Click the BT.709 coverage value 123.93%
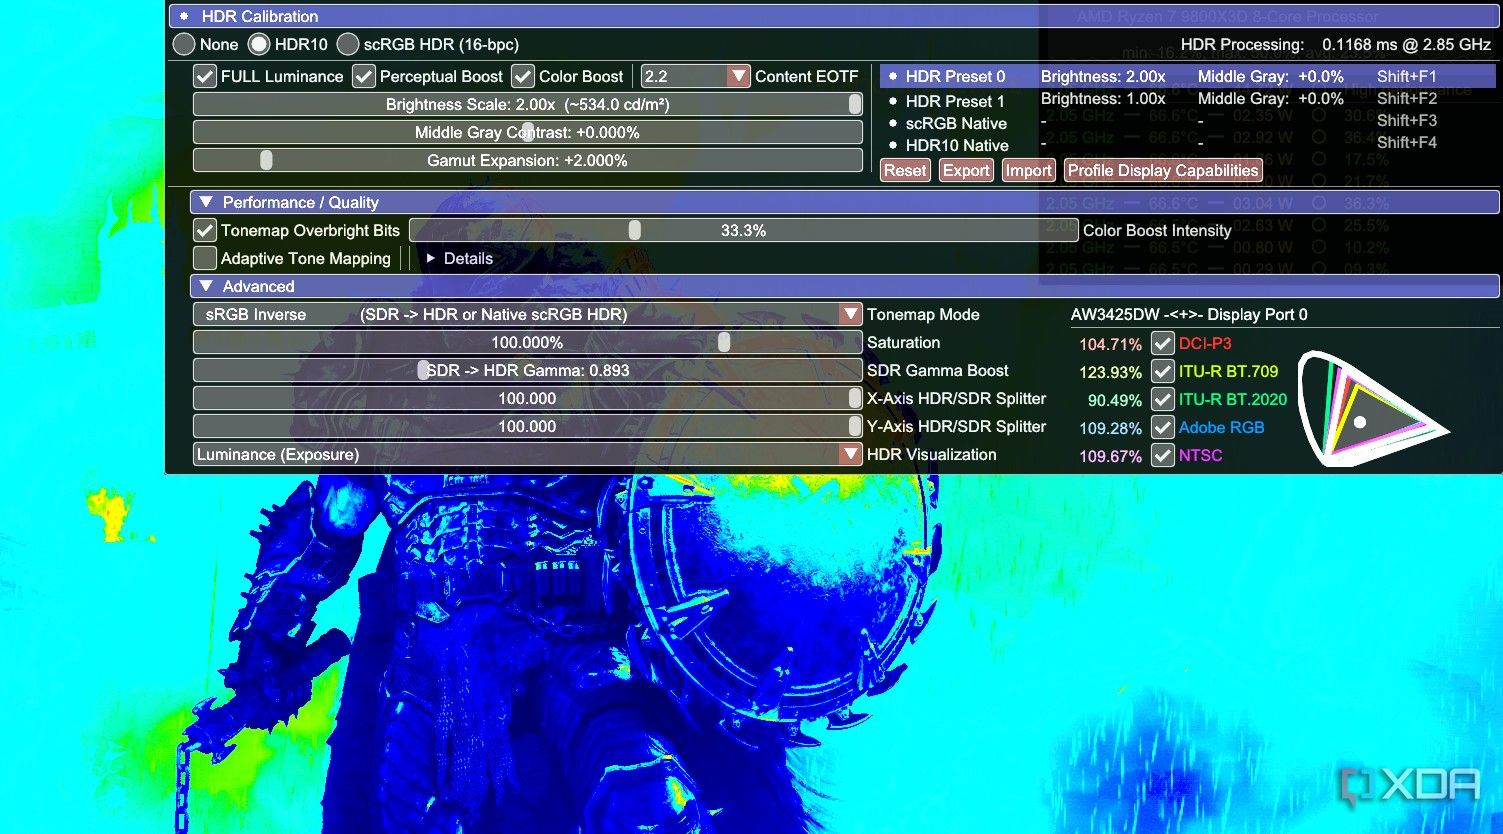 pyautogui.click(x=1110, y=372)
